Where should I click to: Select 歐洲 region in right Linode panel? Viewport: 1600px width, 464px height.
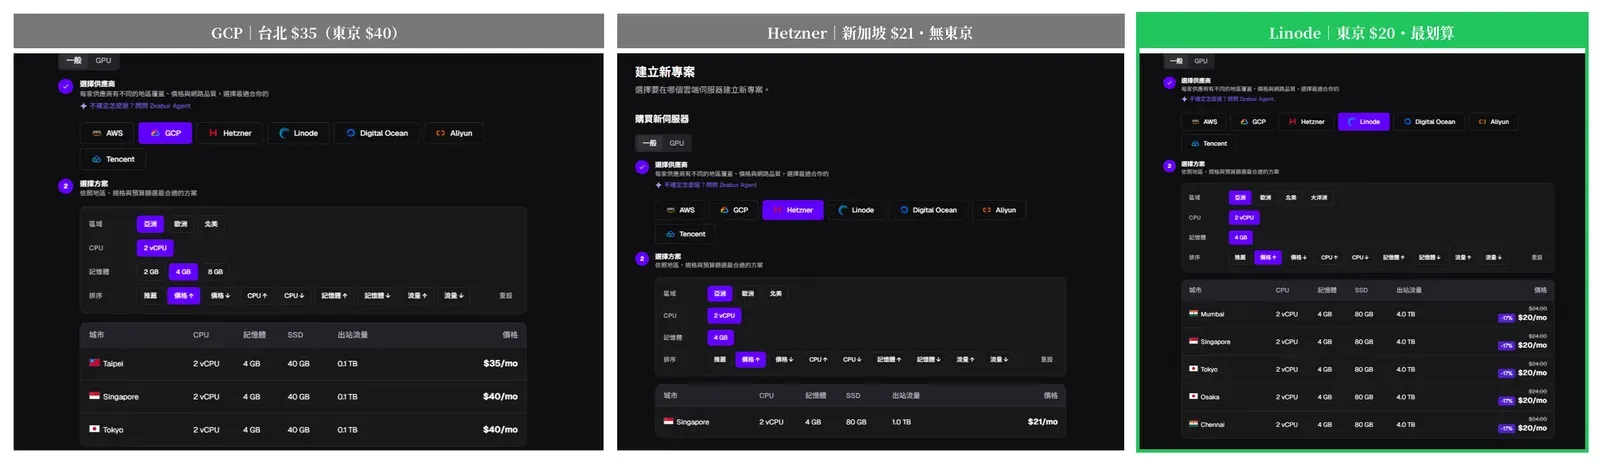coord(1266,198)
